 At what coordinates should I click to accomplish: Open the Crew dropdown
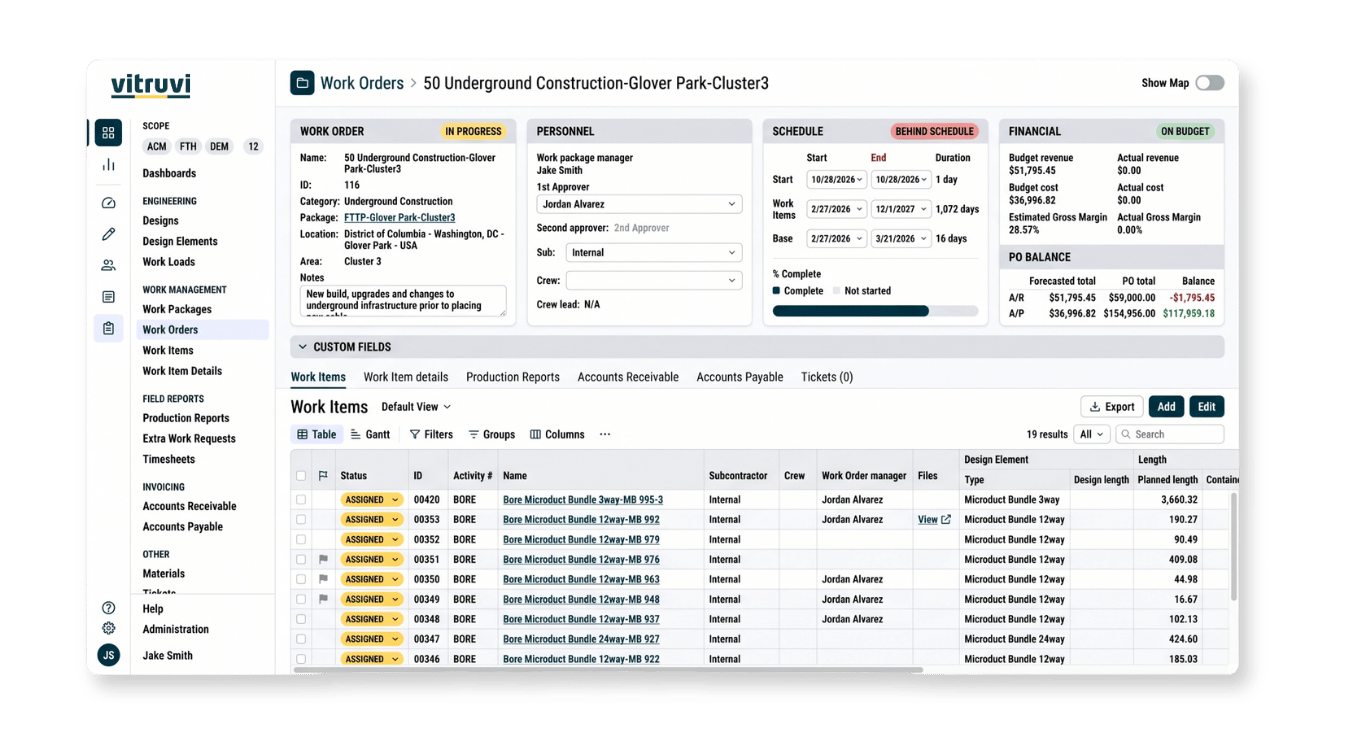[654, 281]
